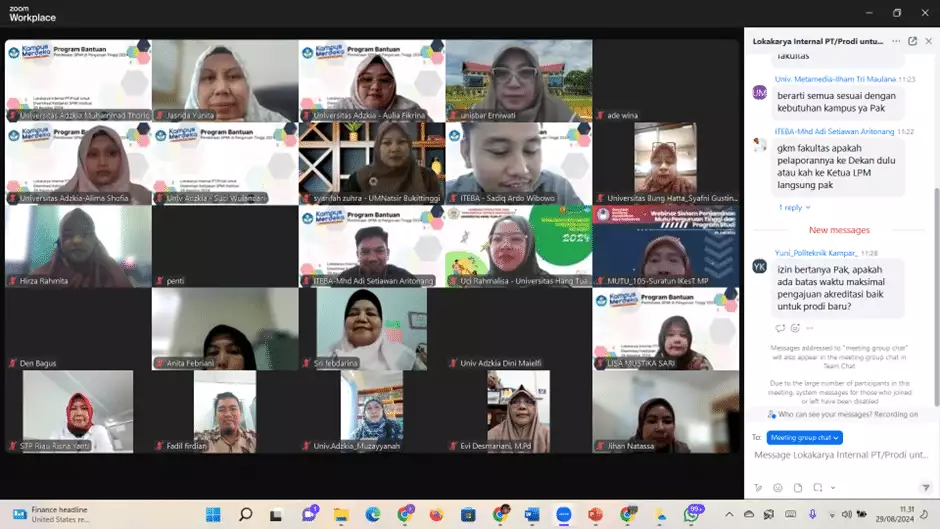
Task: Open File Explorer from the taskbar
Action: click(341, 515)
